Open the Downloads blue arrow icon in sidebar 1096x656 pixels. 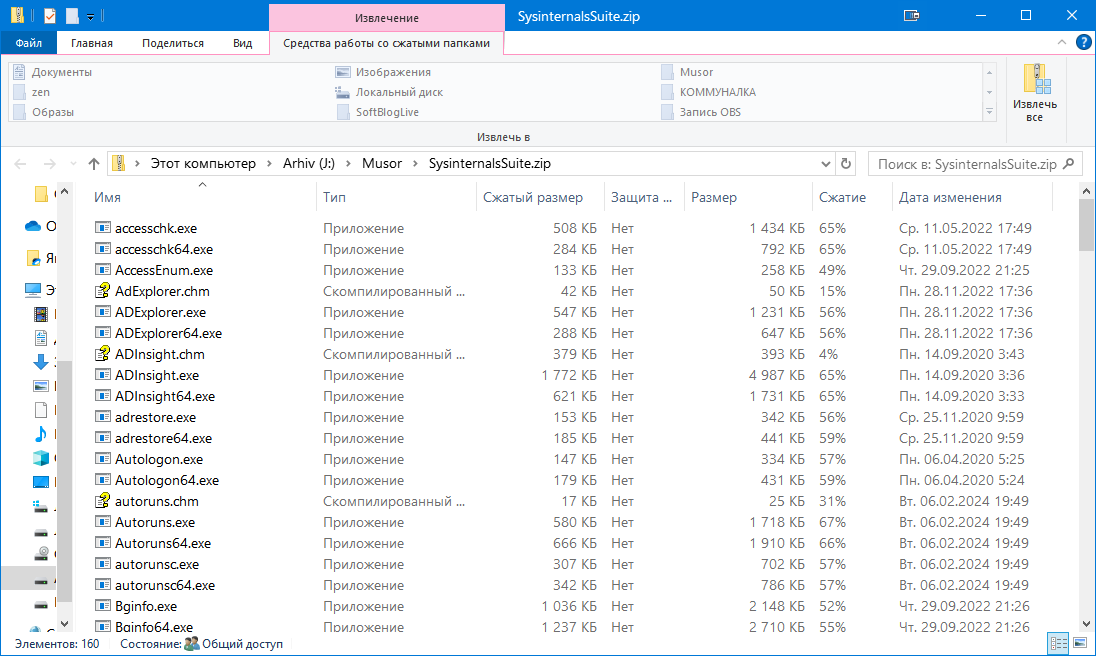[x=41, y=362]
